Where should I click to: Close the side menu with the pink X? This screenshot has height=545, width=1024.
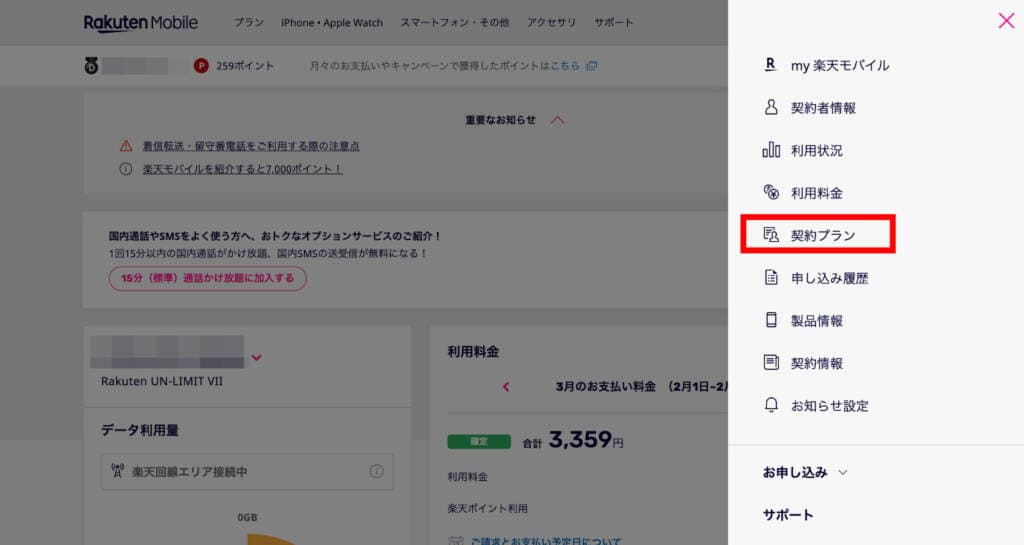coord(1006,21)
